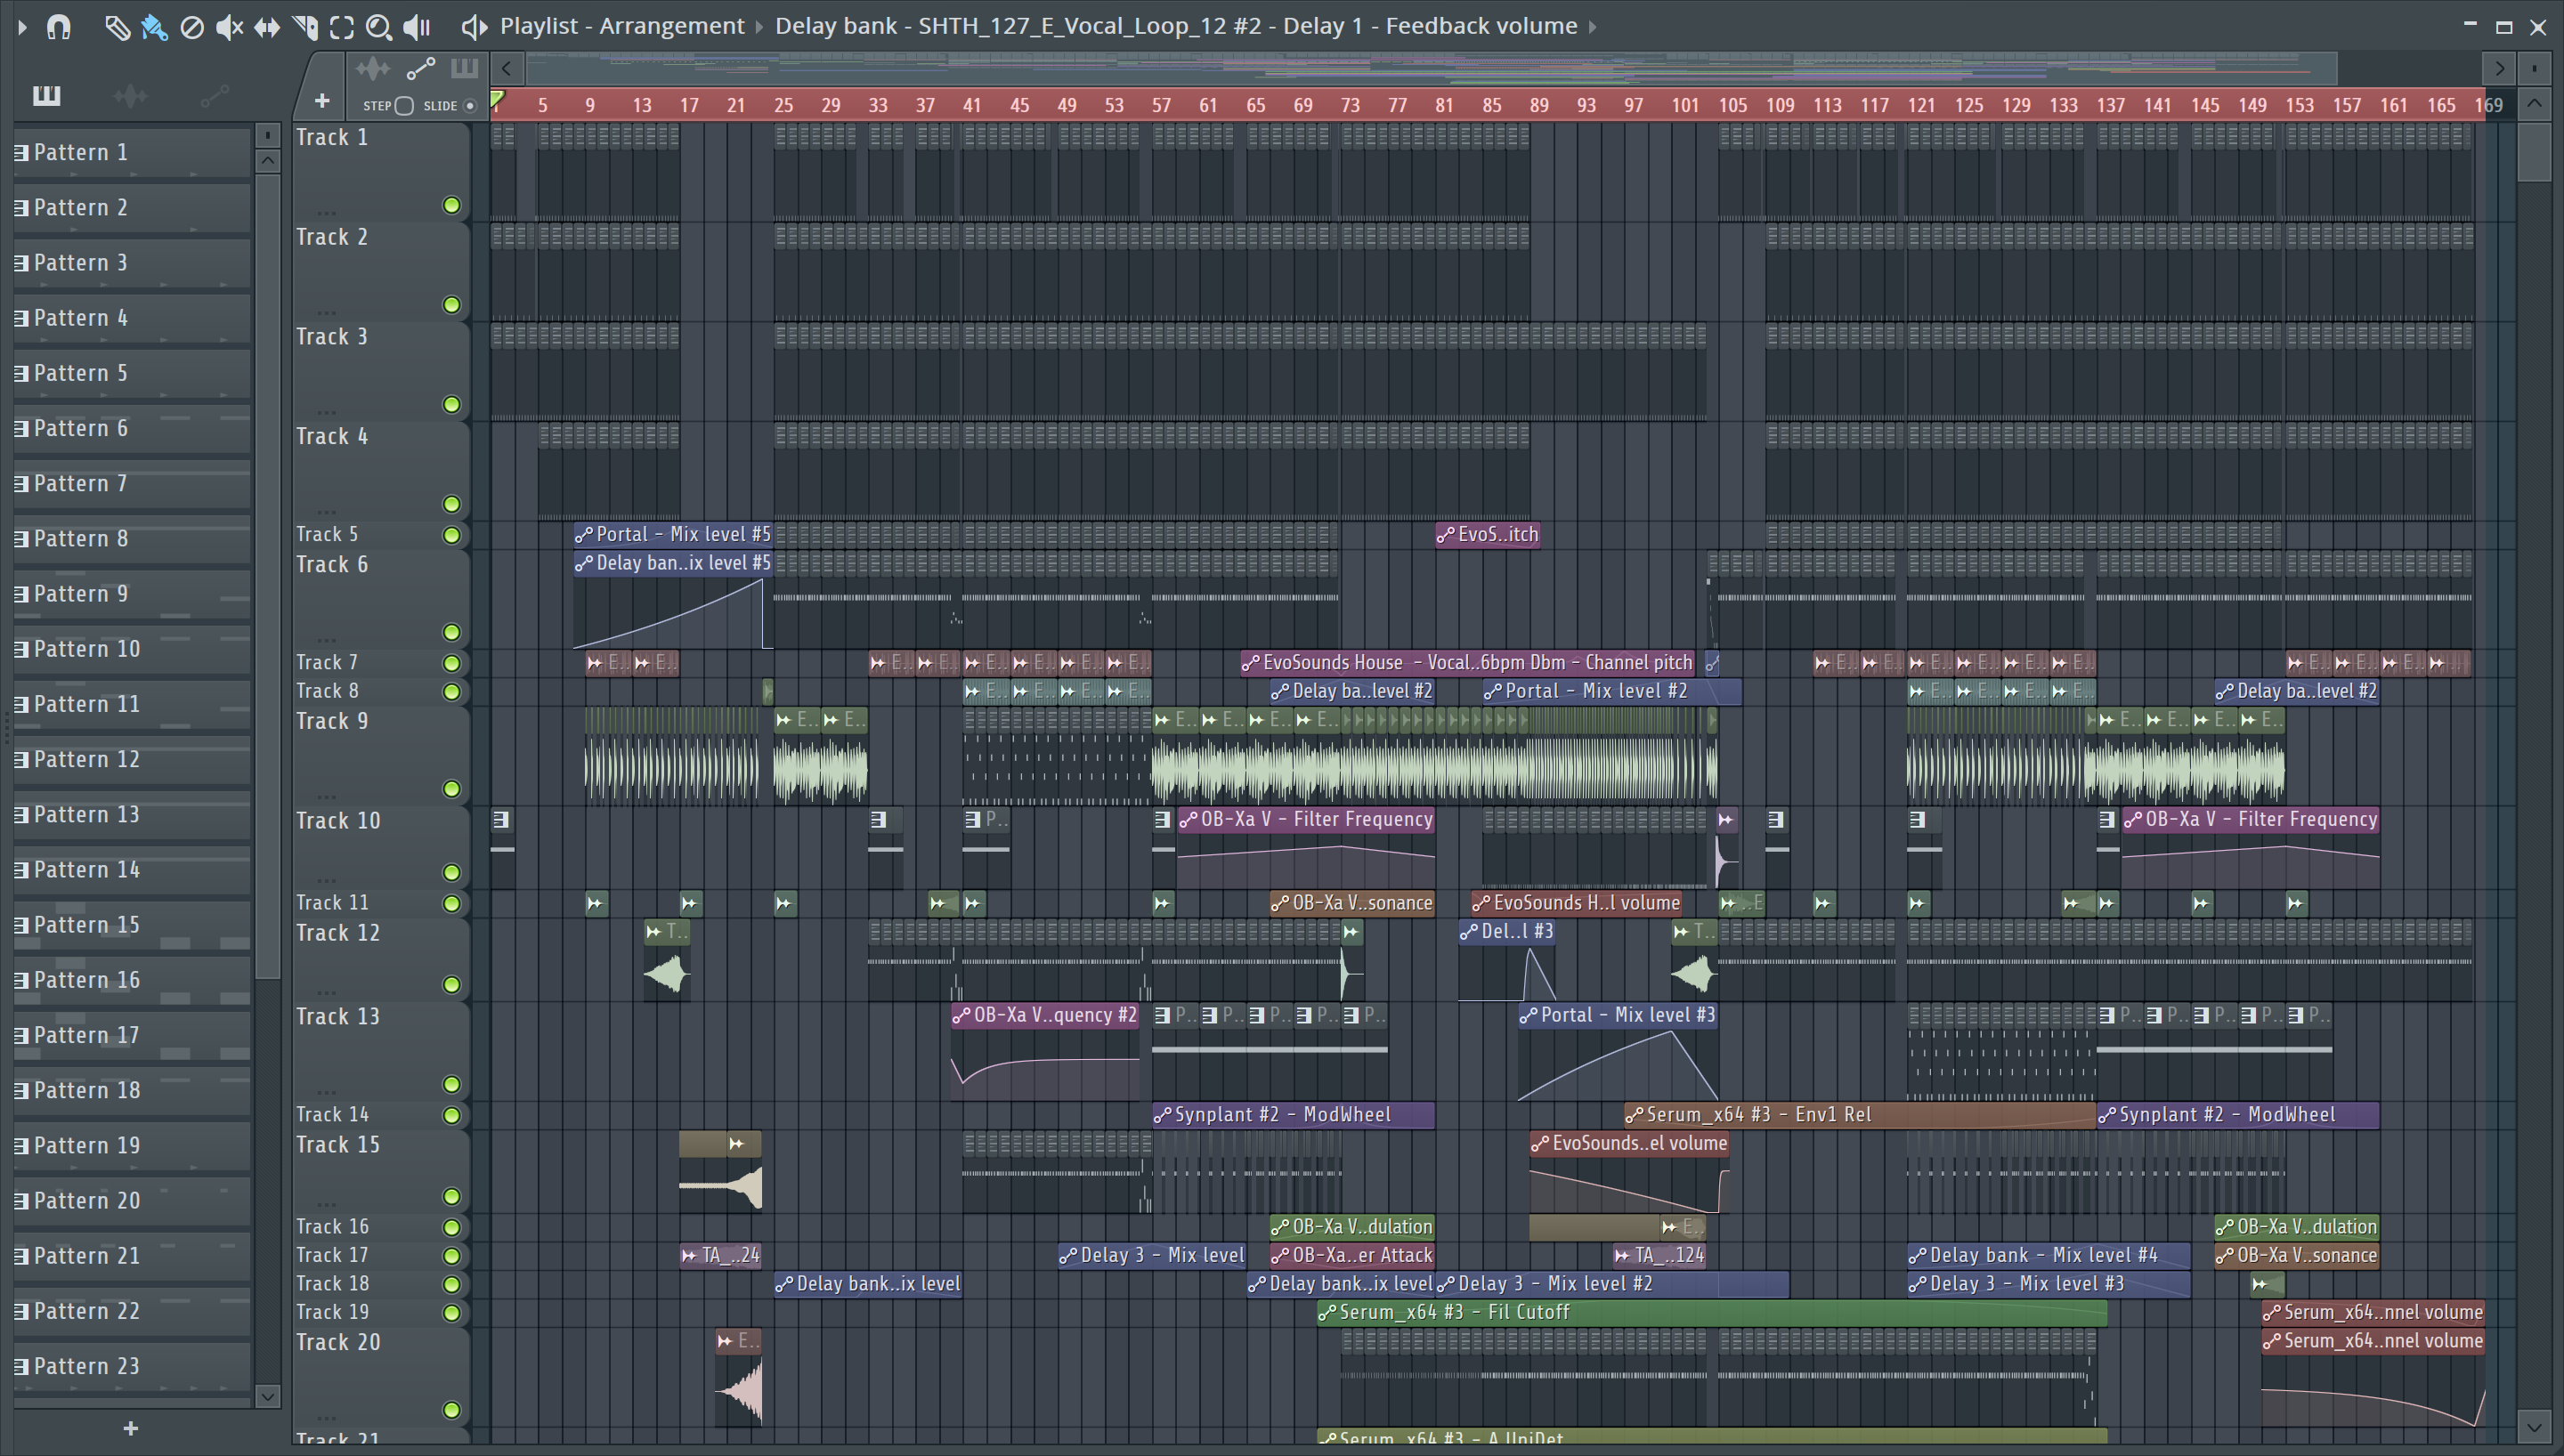The height and width of the screenshot is (1456, 2564).
Task: Focus pattern clips in playlist header
Action: pyautogui.click(x=463, y=68)
